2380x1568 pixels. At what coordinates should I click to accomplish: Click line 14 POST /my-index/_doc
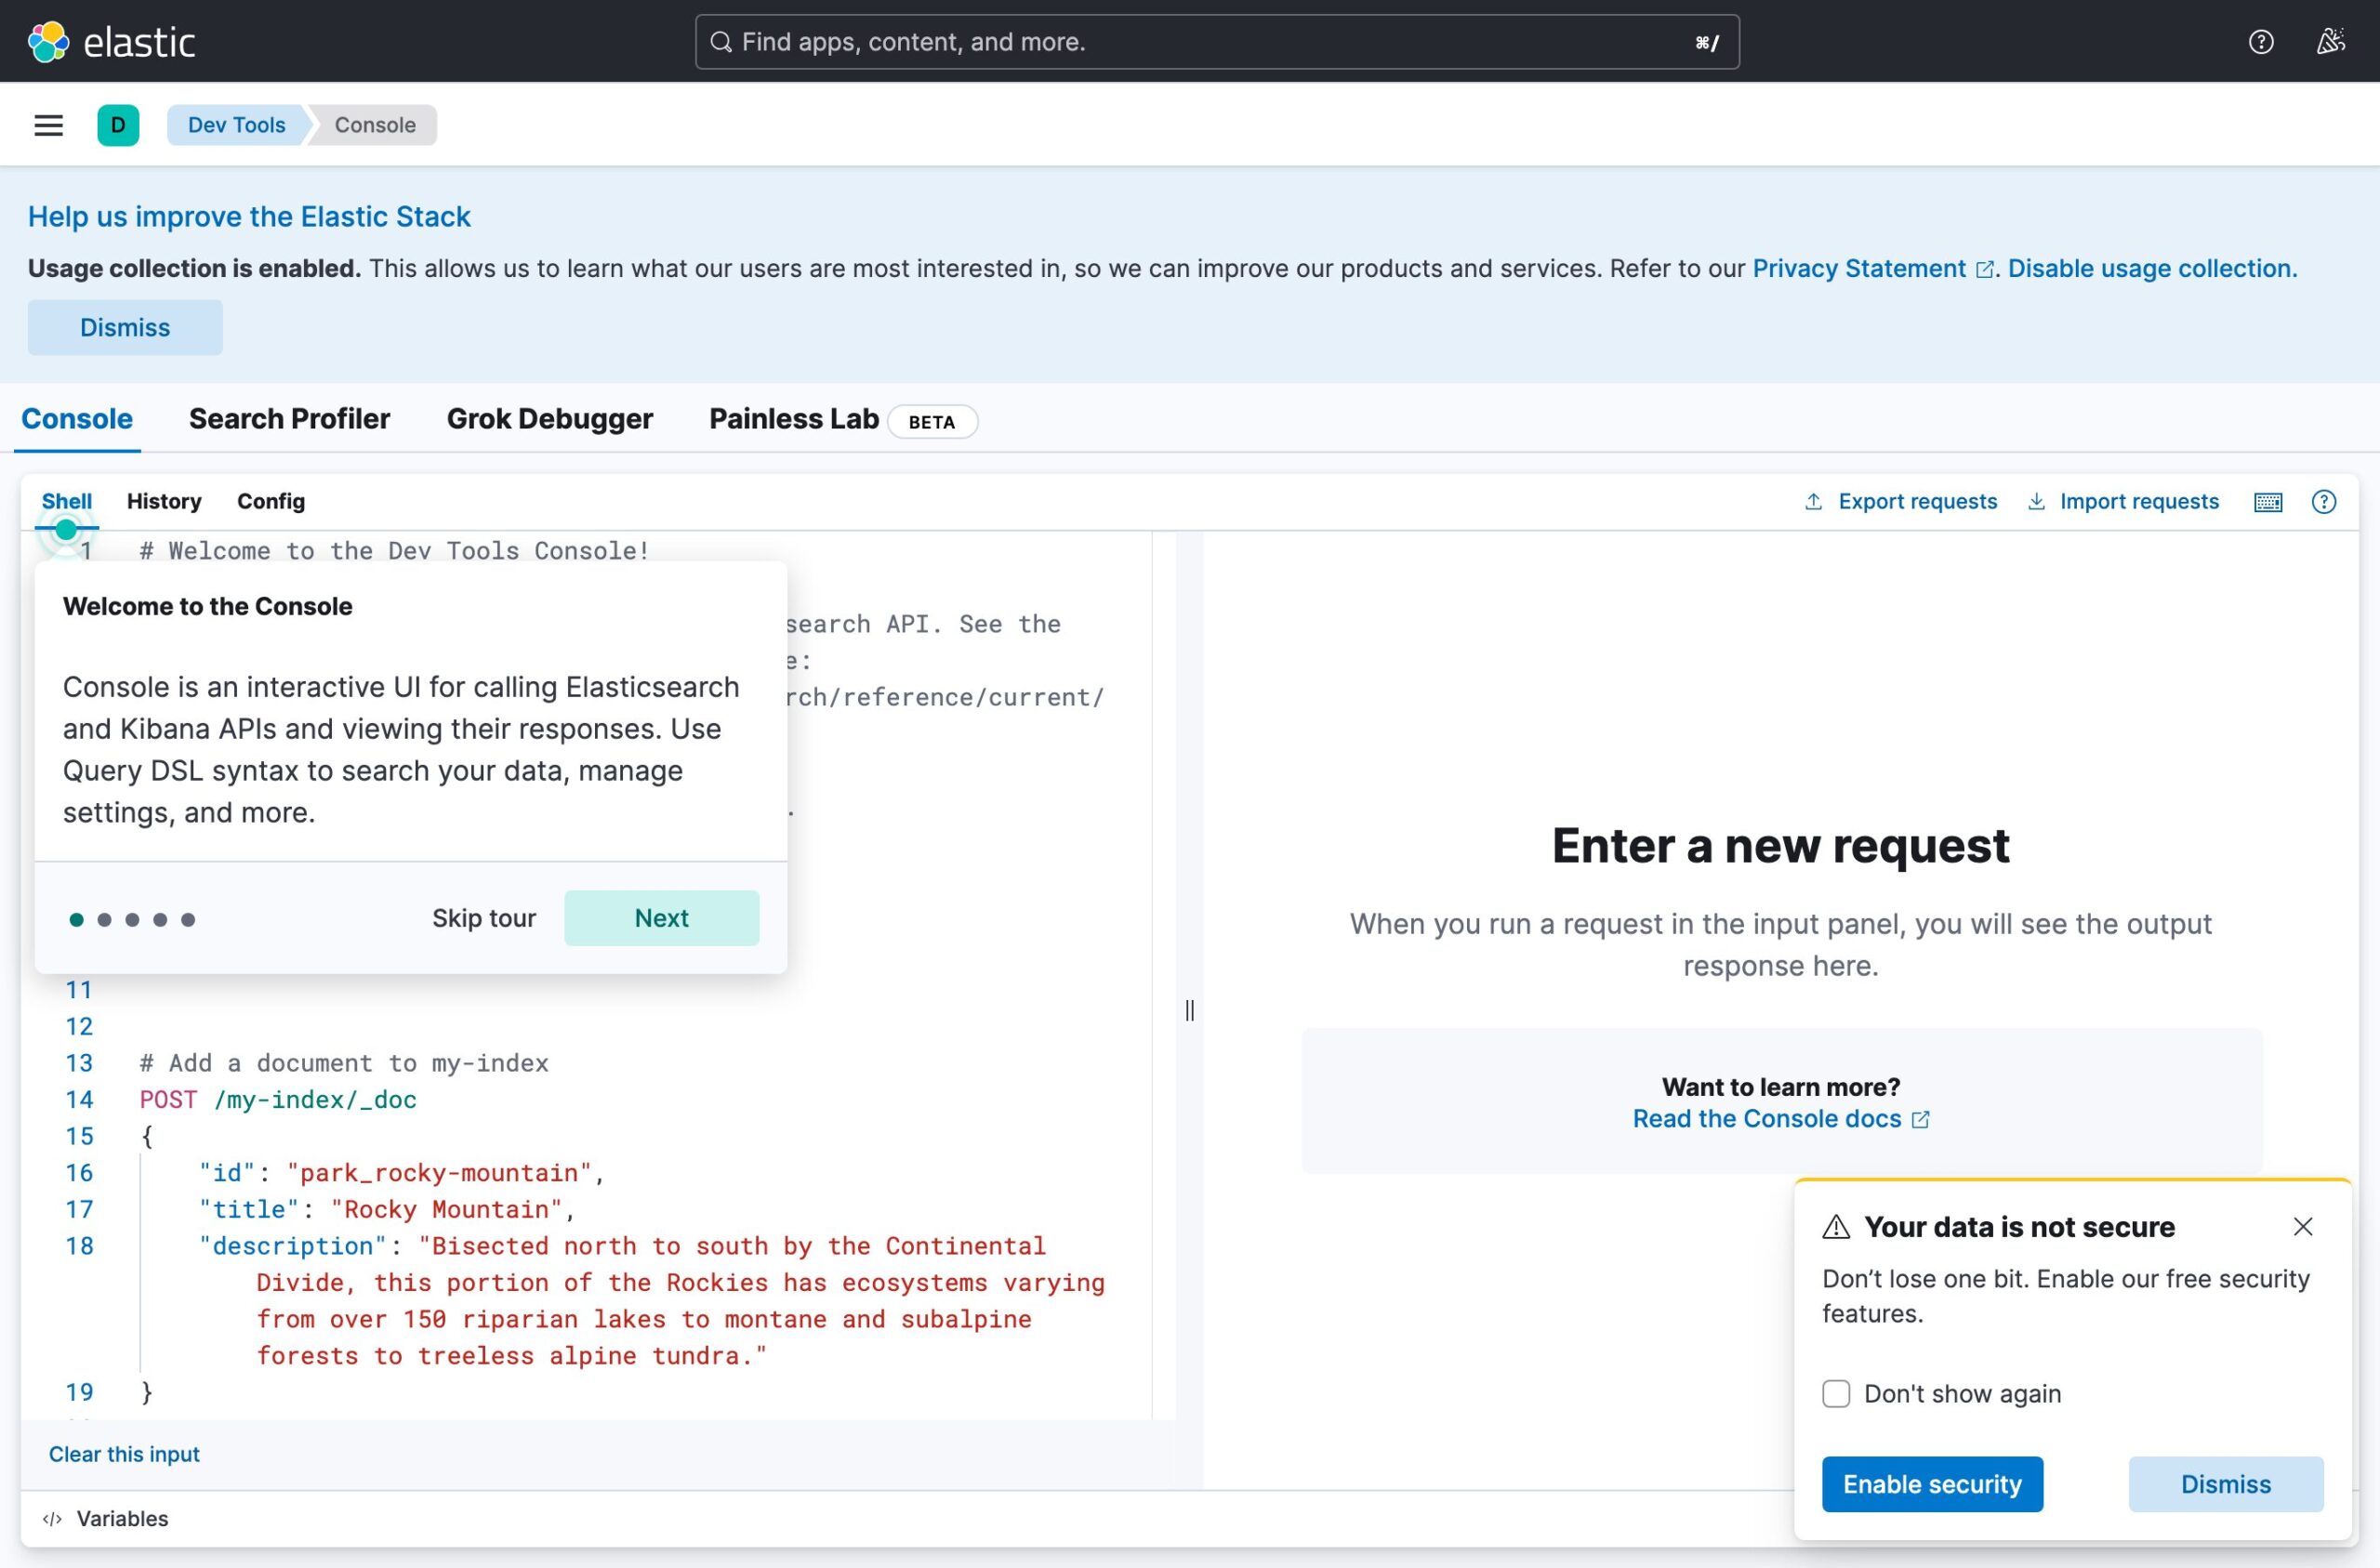pyautogui.click(x=278, y=1100)
